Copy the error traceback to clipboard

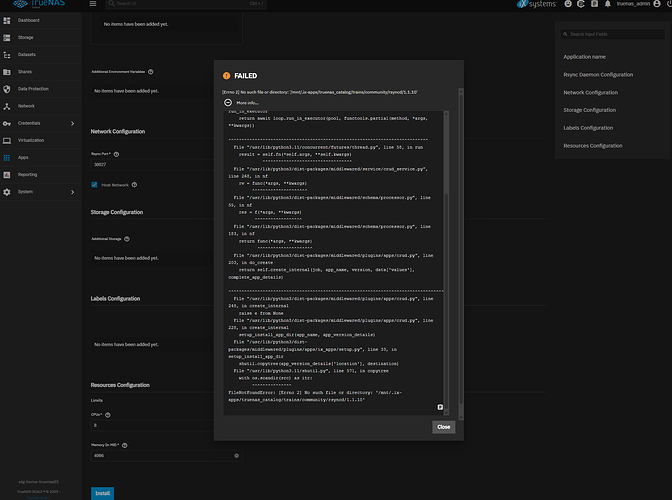coord(440,407)
